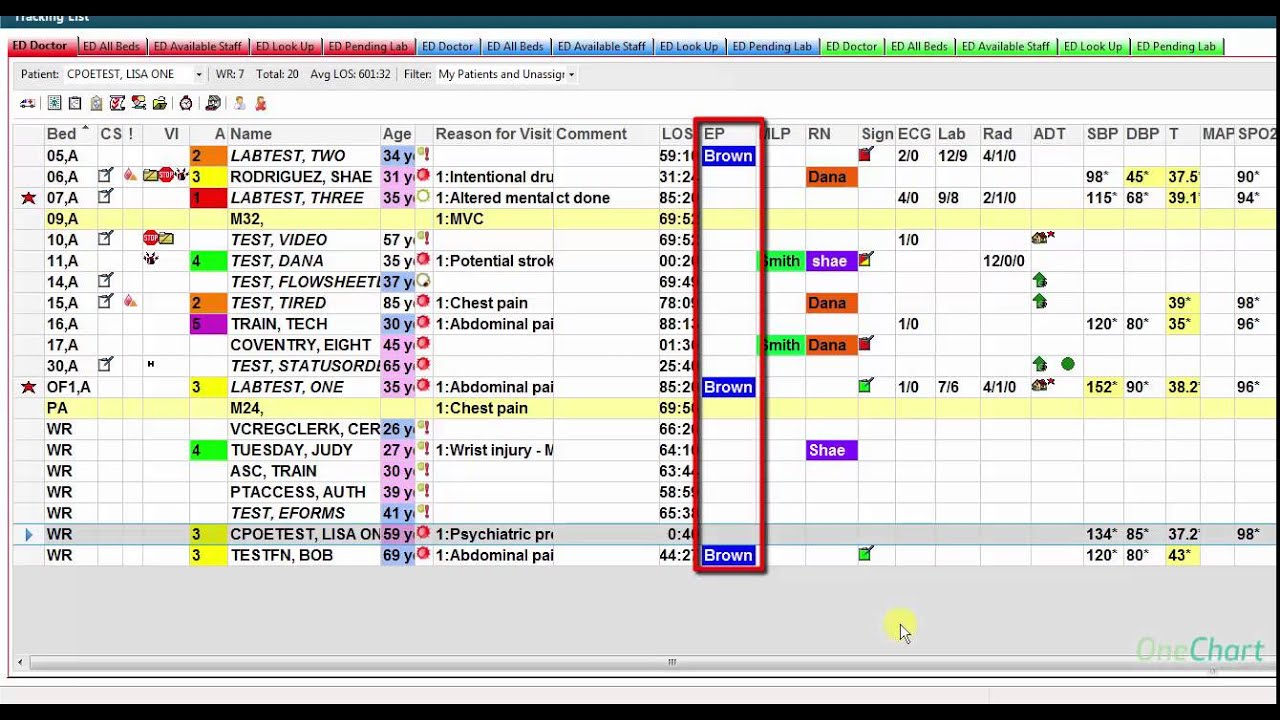Click the red status circle for TRAIN, TECH

423,323
